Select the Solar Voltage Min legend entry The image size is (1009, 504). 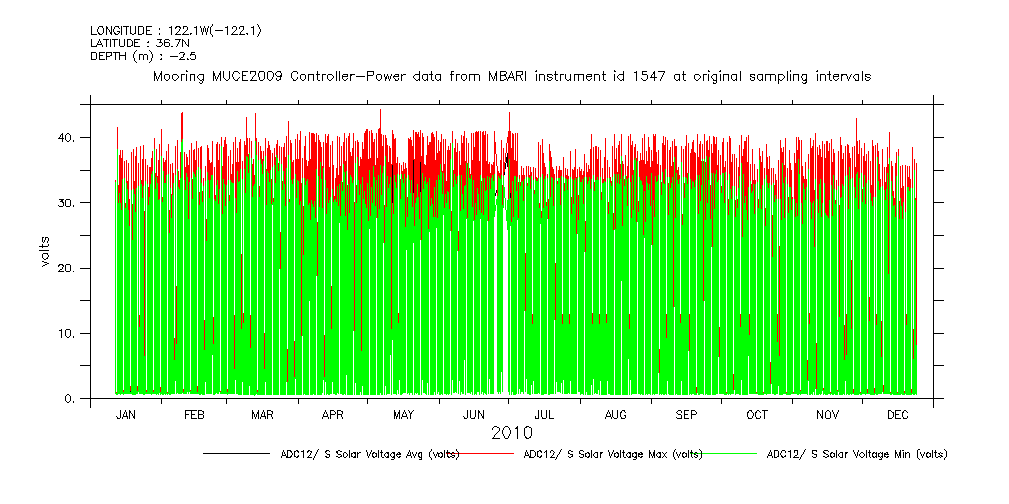point(856,454)
